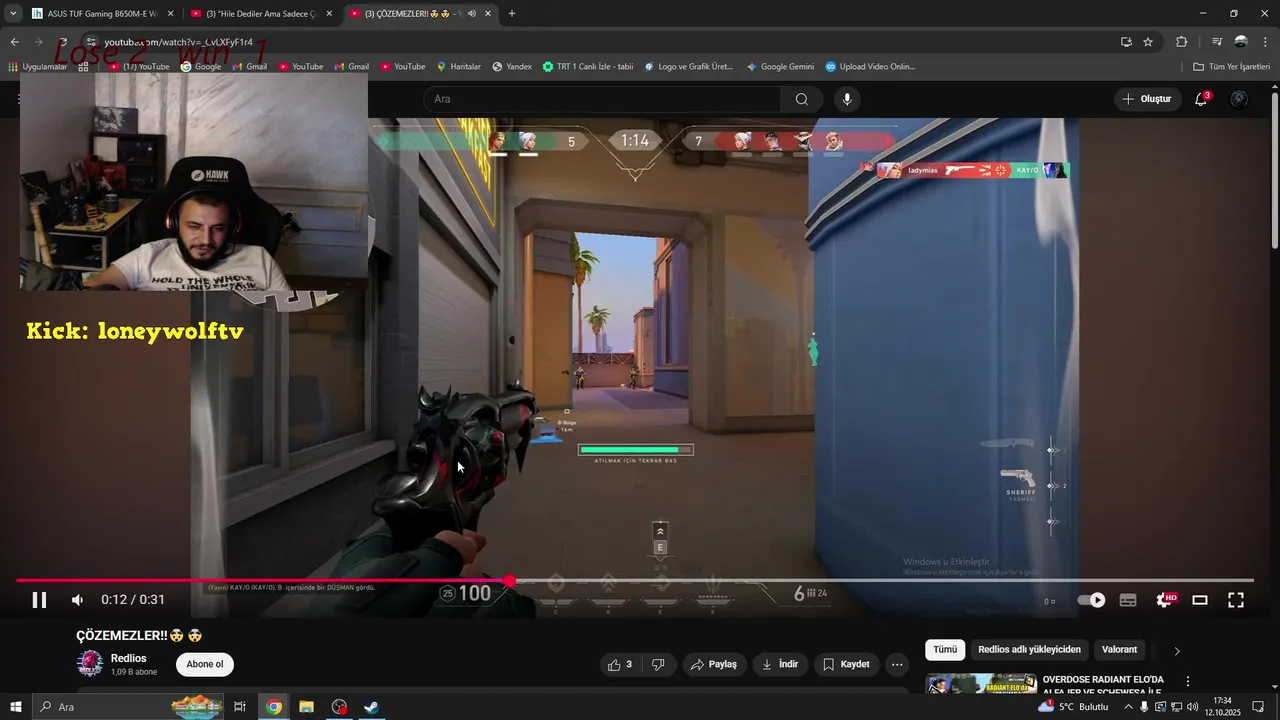Open File Explorer from the taskbar
The width and height of the screenshot is (1280, 720).
coord(306,707)
